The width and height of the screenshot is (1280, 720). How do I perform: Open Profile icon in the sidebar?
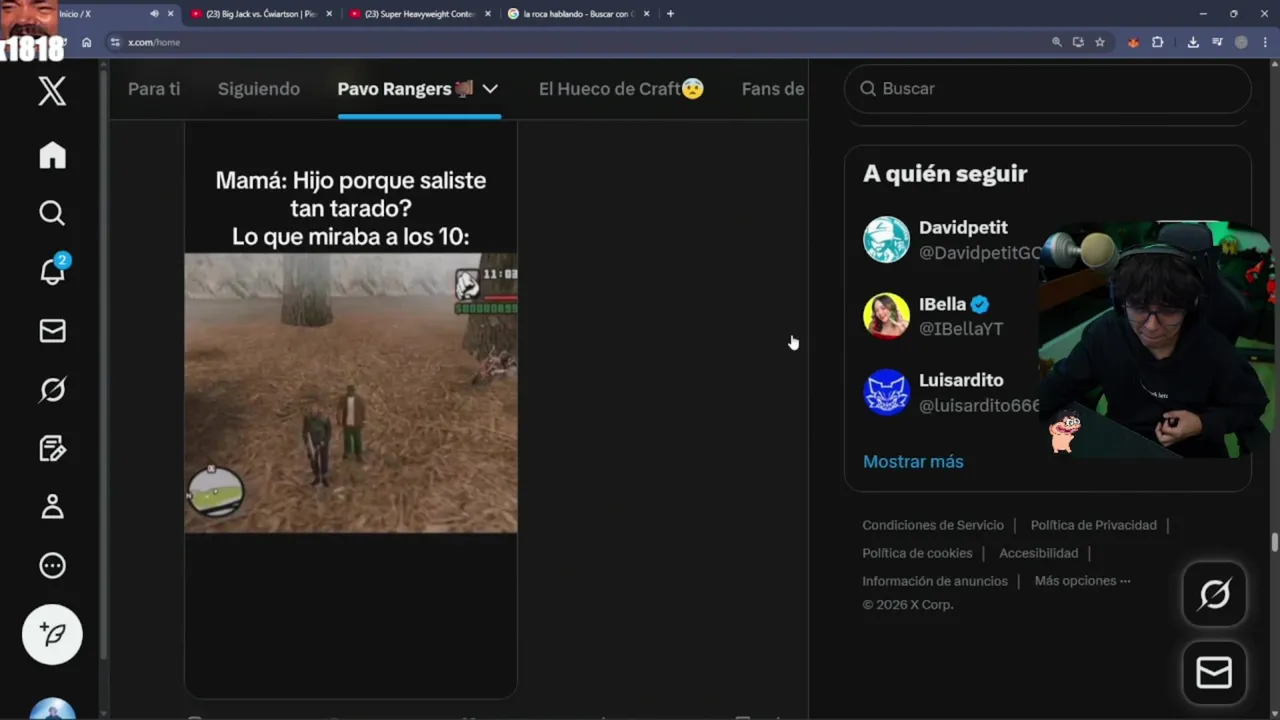(x=52, y=506)
